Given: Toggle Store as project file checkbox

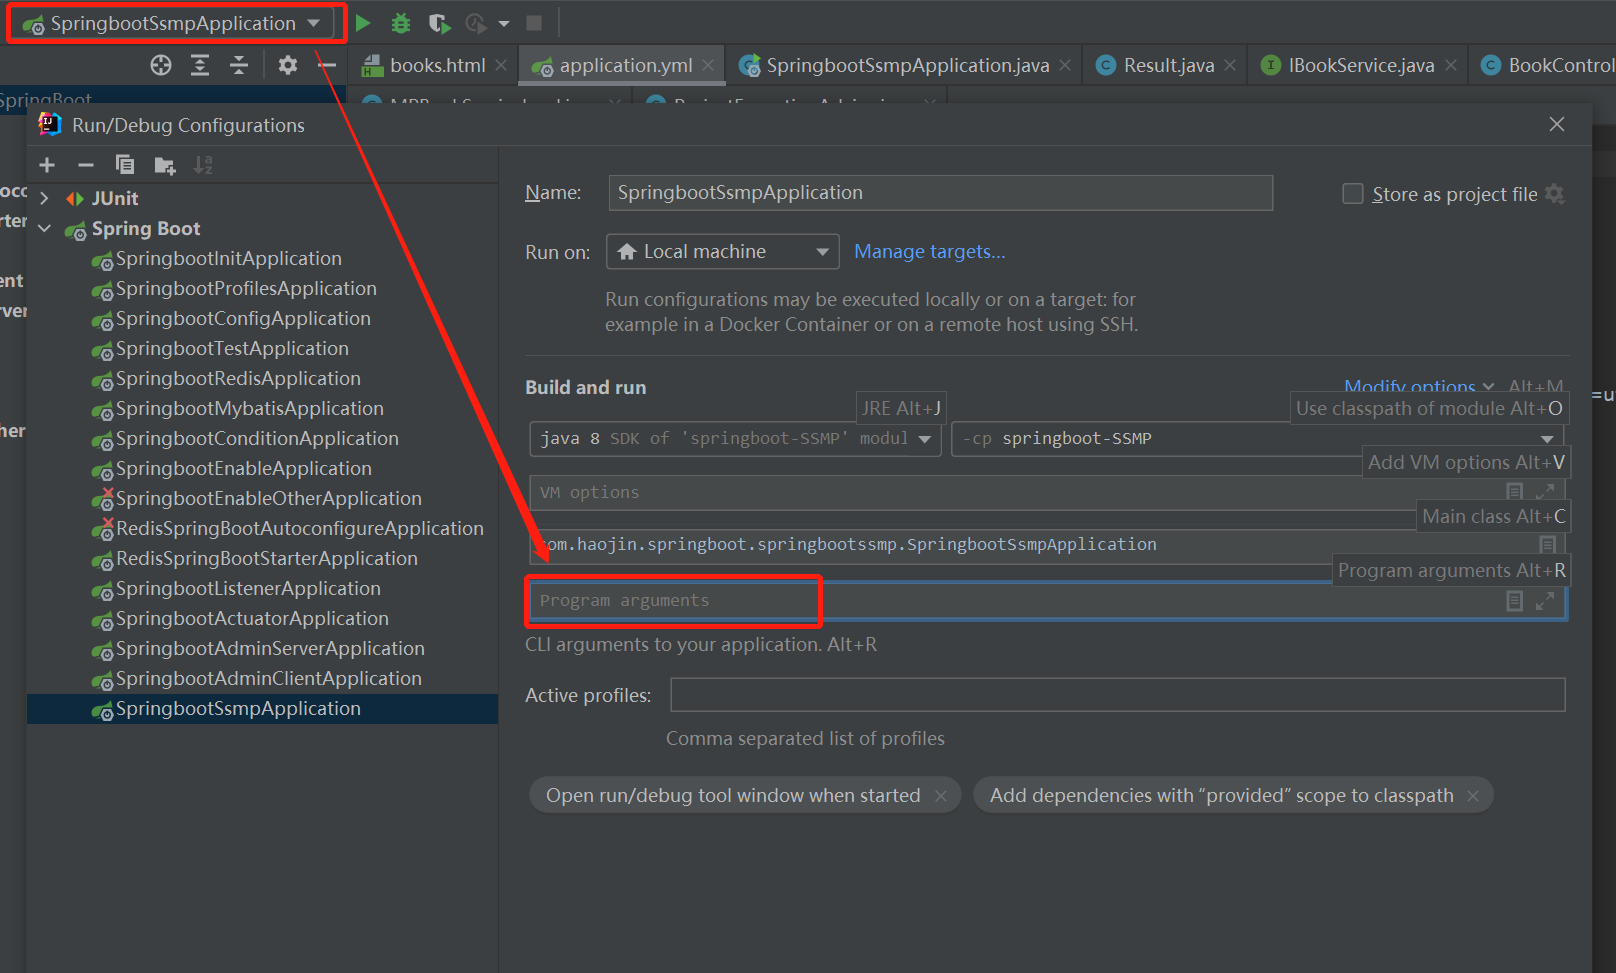Looking at the screenshot, I should (x=1352, y=193).
